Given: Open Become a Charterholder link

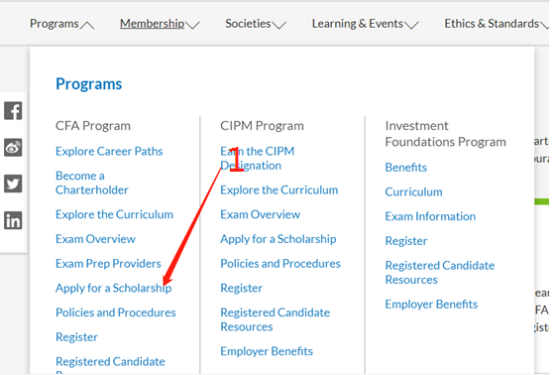Looking at the screenshot, I should tap(92, 183).
